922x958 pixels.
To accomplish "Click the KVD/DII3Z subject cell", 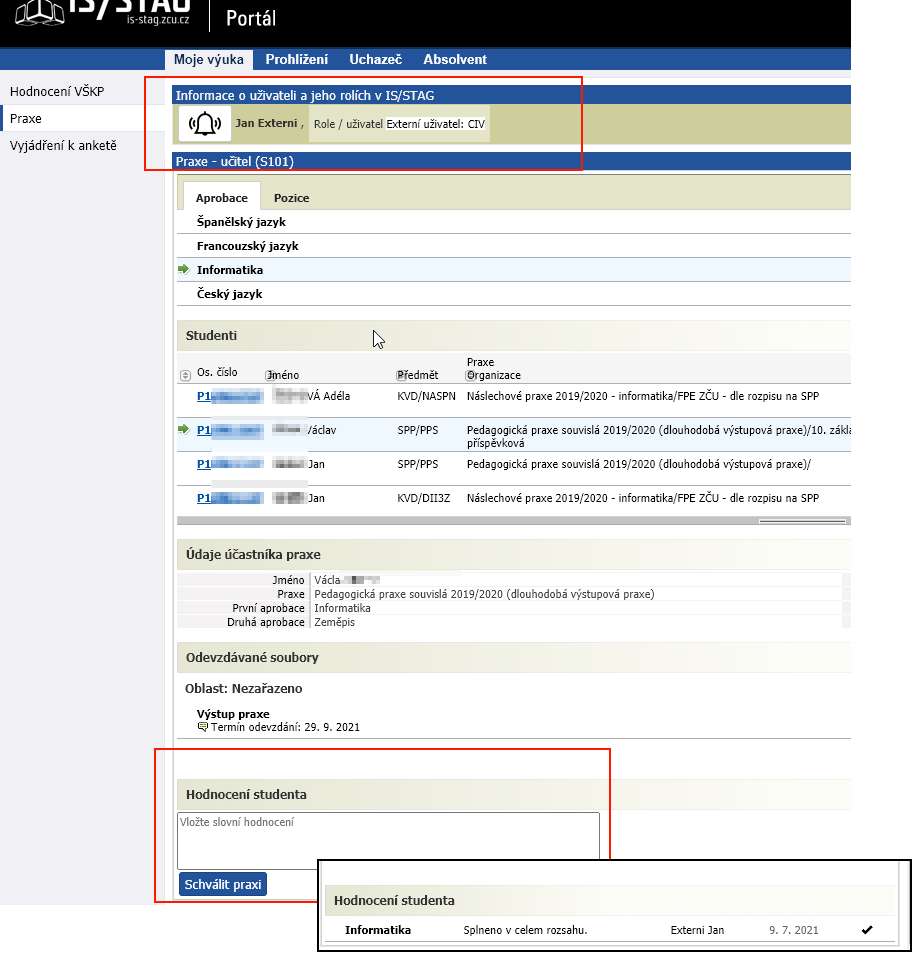I will pyautogui.click(x=423, y=498).
